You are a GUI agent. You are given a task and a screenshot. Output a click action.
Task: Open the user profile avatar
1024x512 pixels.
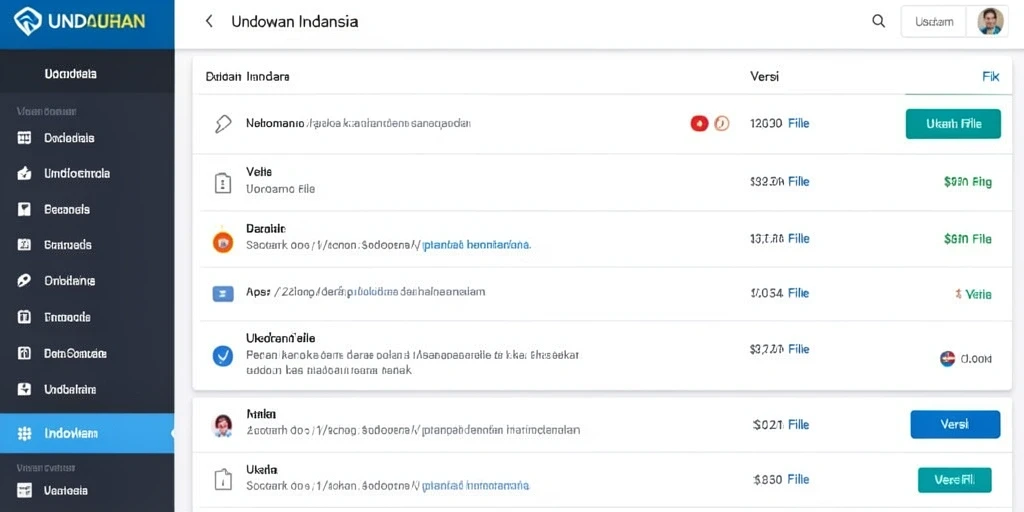990,22
